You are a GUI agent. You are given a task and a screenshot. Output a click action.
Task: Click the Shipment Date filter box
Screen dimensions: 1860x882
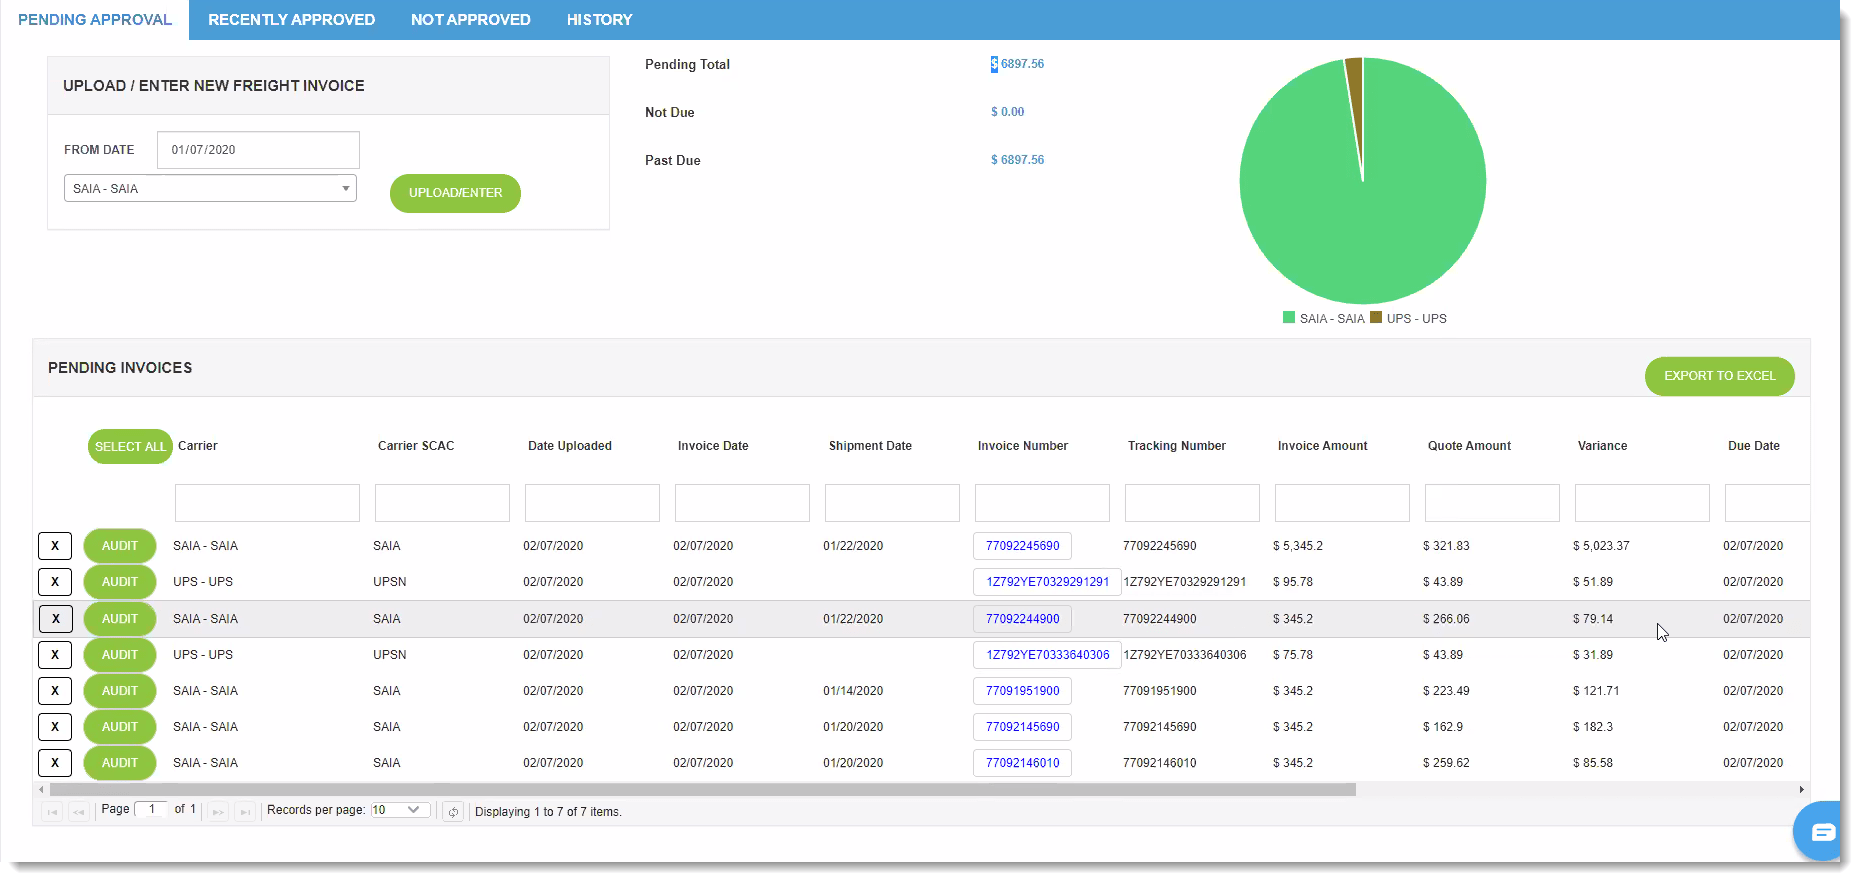click(x=892, y=503)
